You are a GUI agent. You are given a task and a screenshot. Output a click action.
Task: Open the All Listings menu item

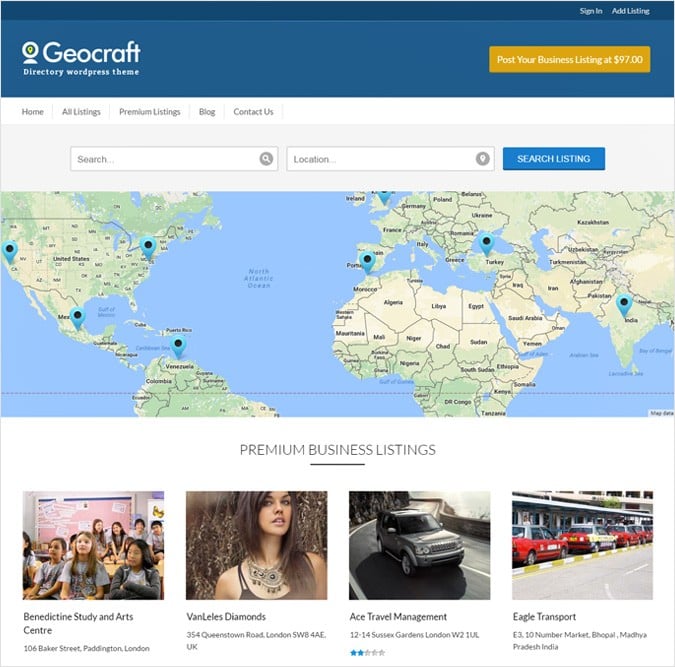[81, 112]
